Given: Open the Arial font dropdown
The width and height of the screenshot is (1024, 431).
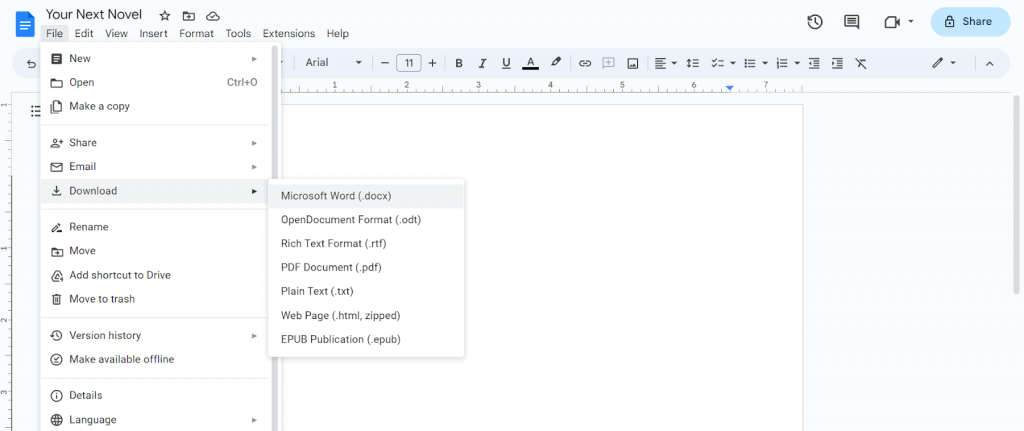Looking at the screenshot, I should [333, 63].
